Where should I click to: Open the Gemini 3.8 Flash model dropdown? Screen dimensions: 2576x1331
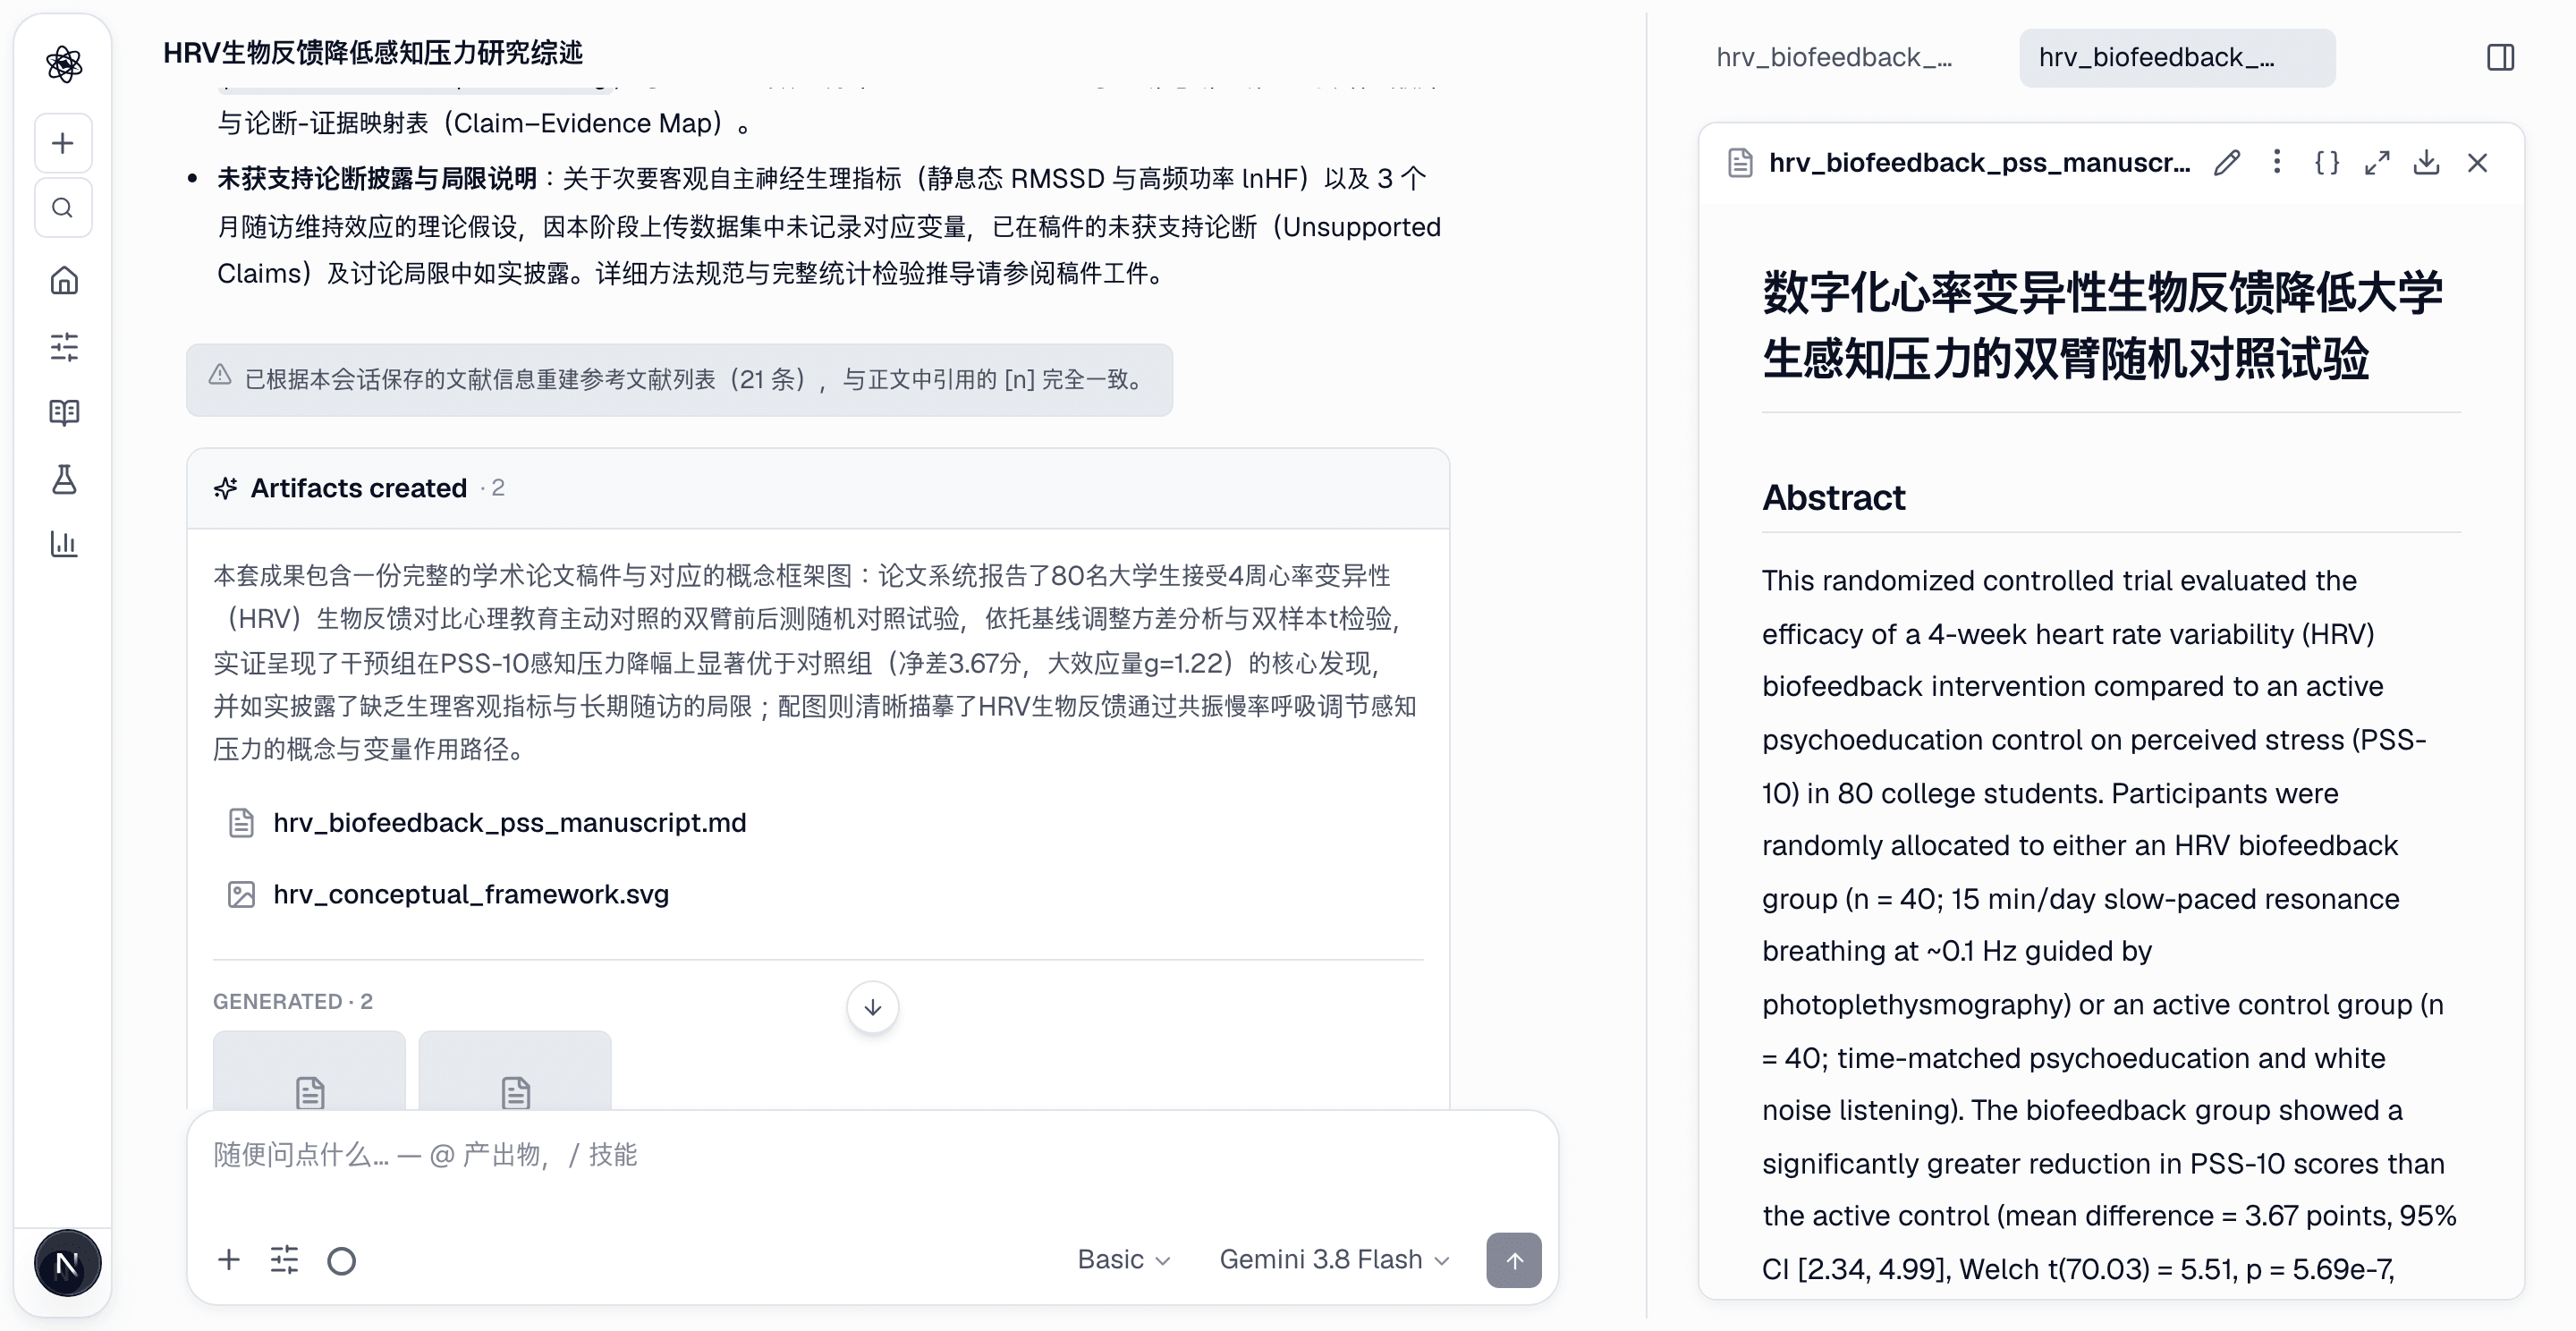tap(1334, 1260)
